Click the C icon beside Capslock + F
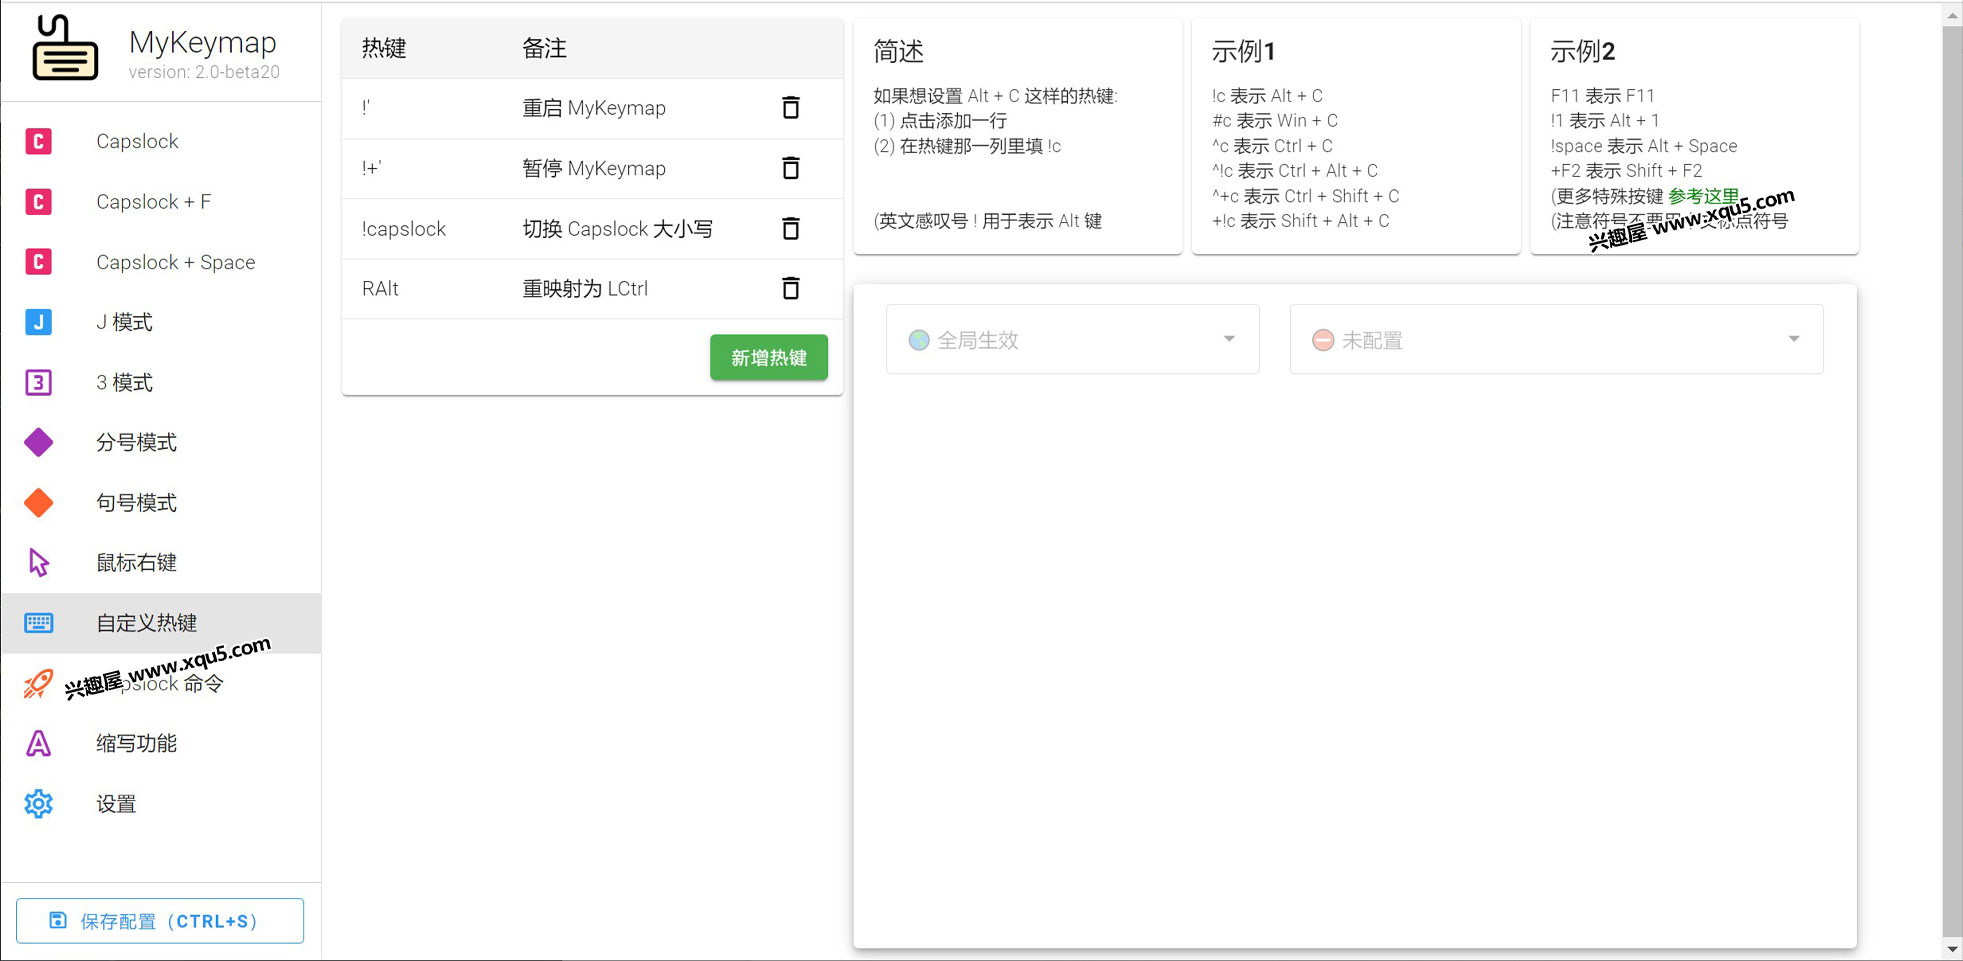 [38, 202]
